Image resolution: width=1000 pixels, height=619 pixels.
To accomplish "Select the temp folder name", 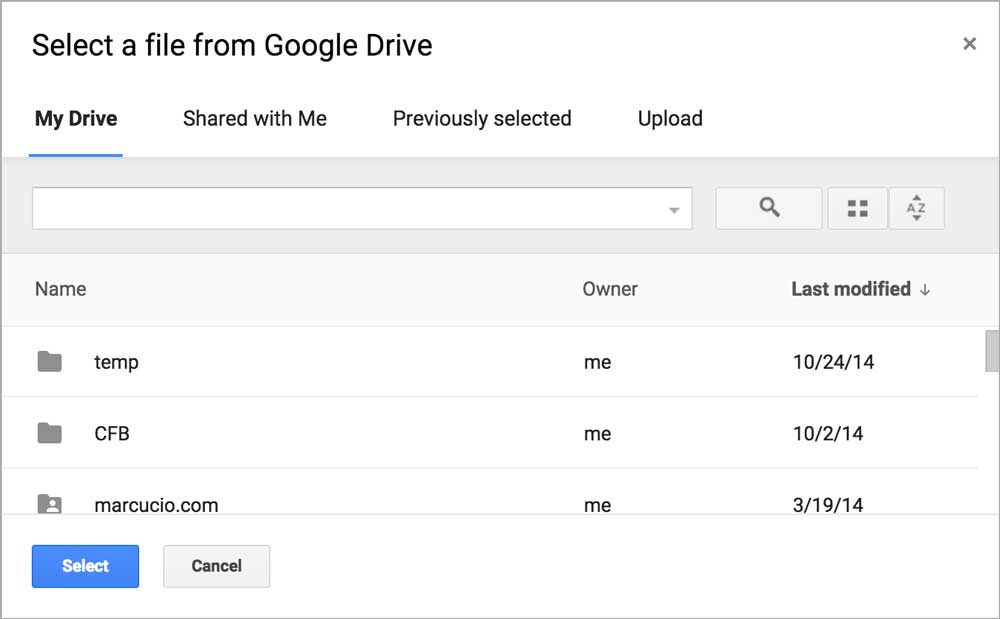I will [x=116, y=362].
